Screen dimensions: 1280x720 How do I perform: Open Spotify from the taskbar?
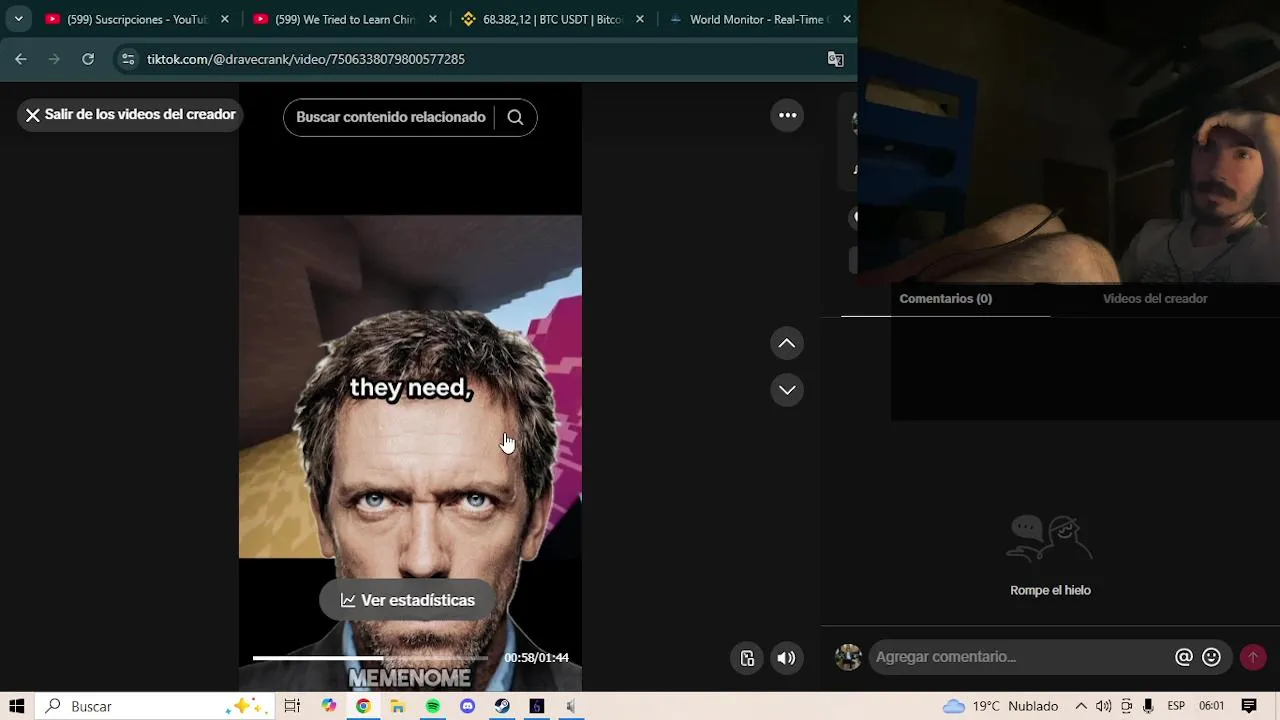(433, 706)
